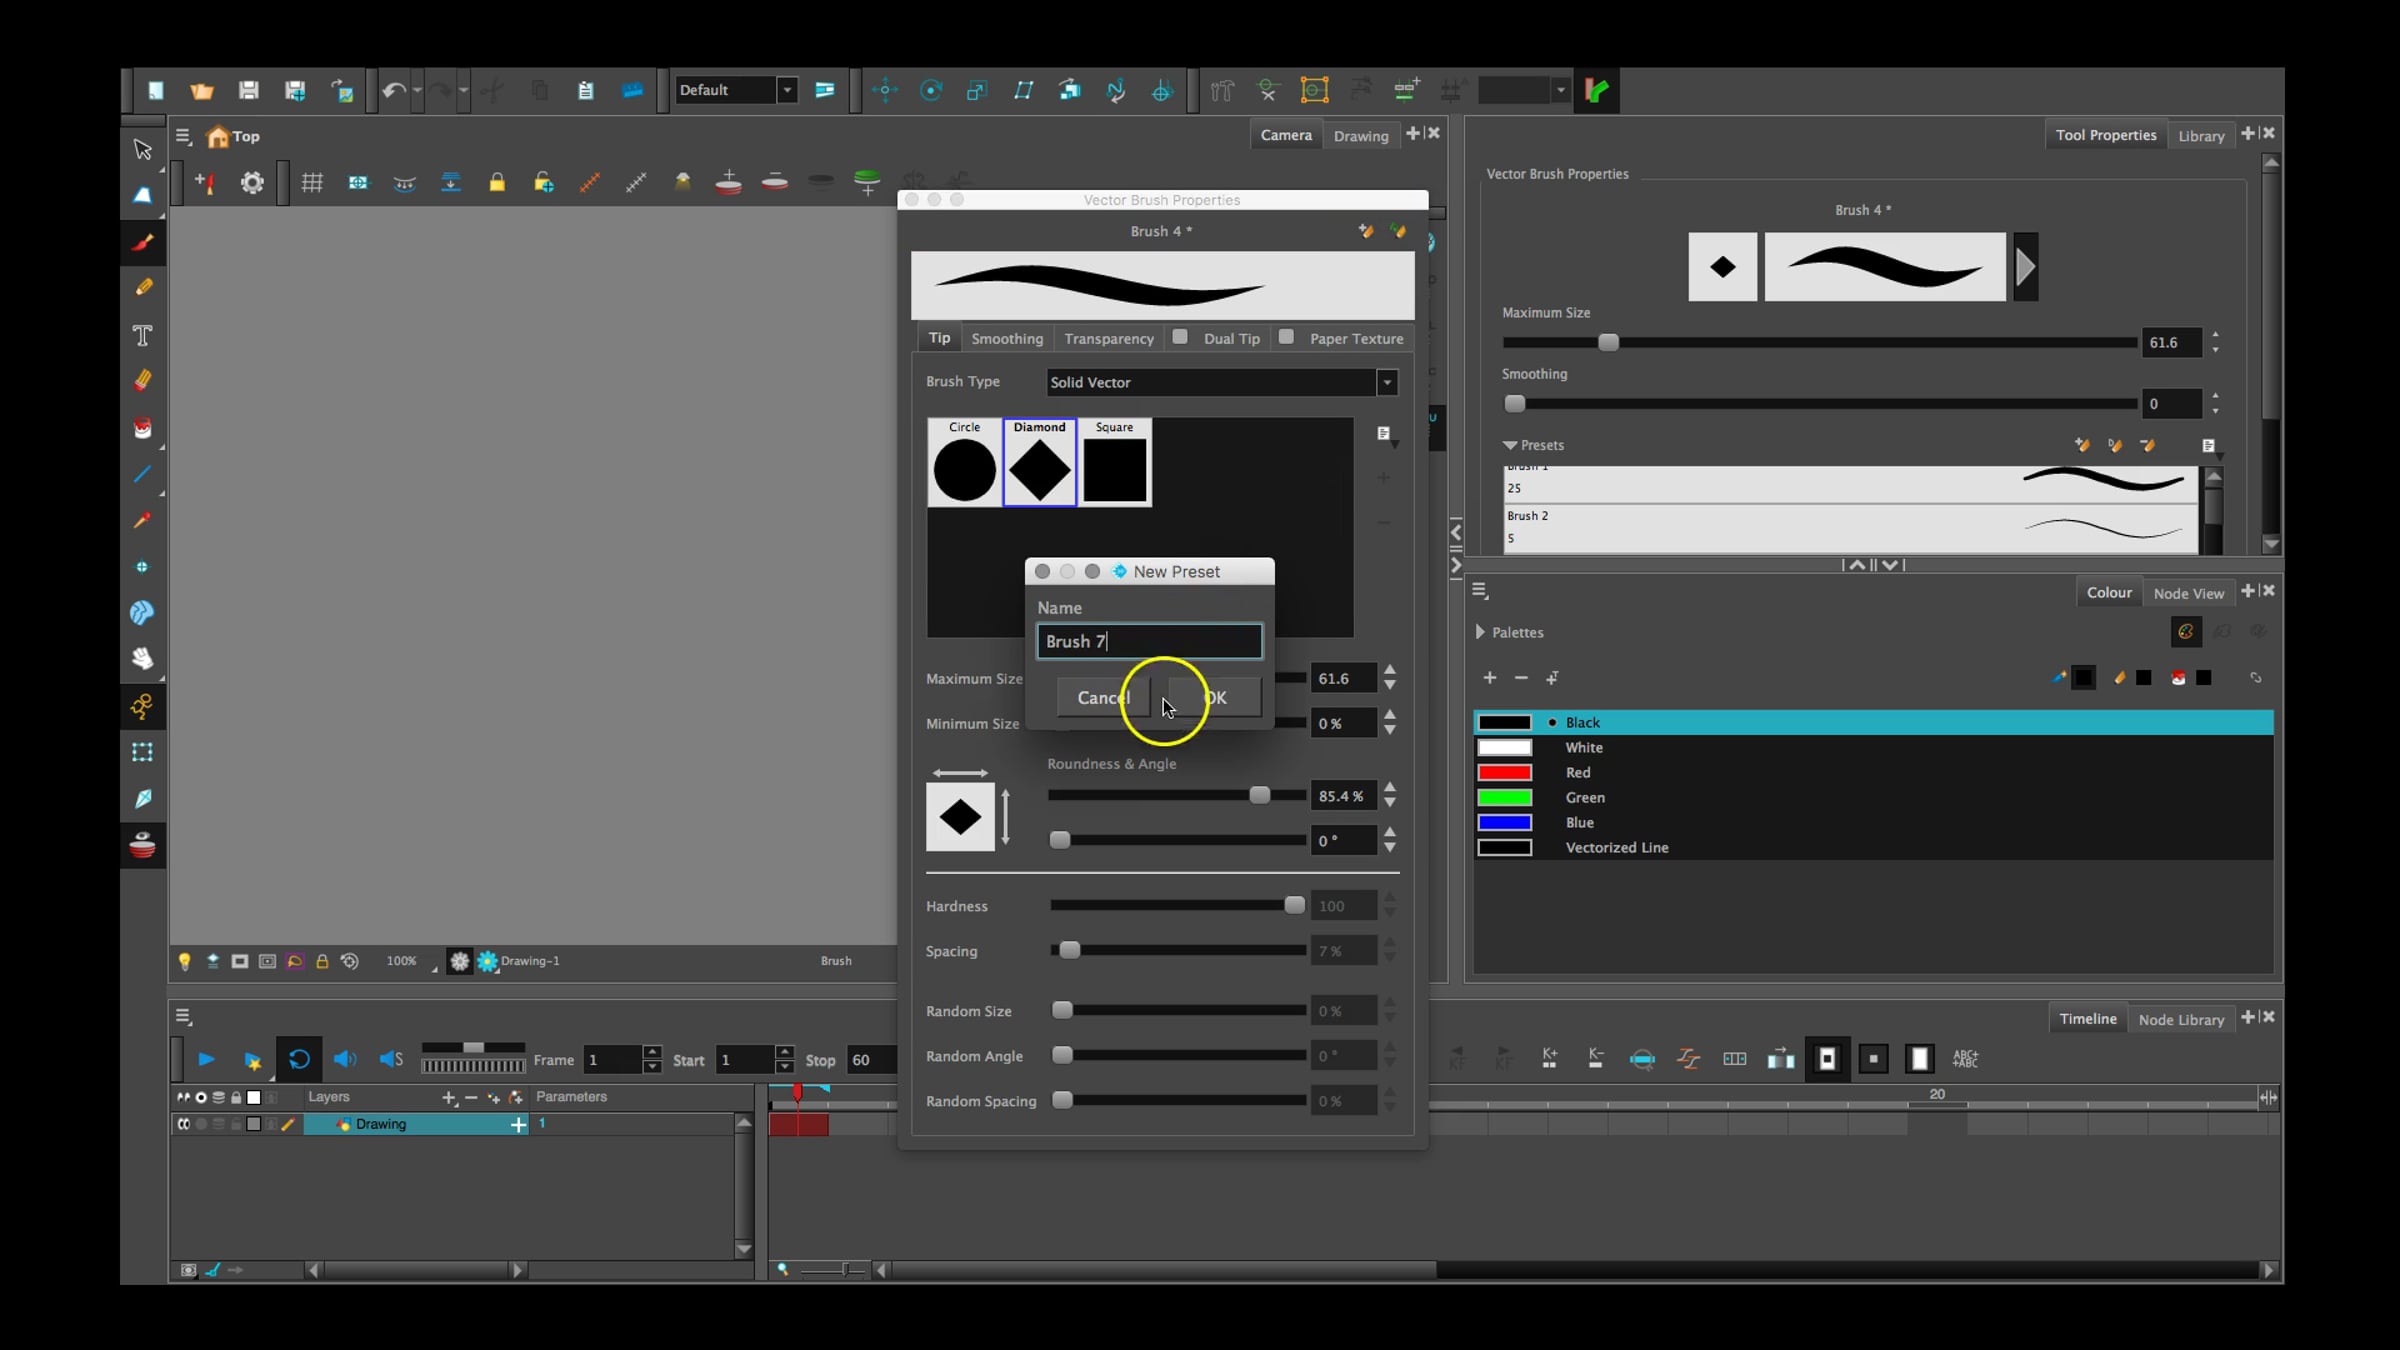2400x1350 pixels.
Task: Open the Brush Type dropdown
Action: [x=1386, y=382]
